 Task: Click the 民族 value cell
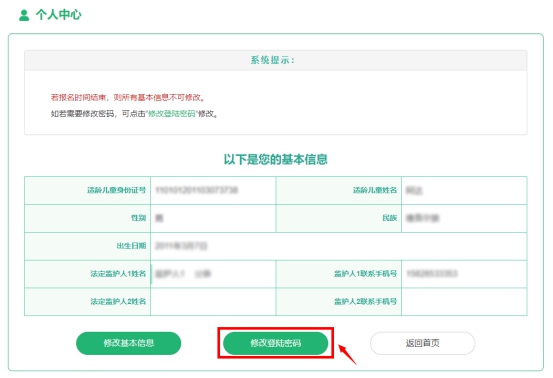click(464, 218)
